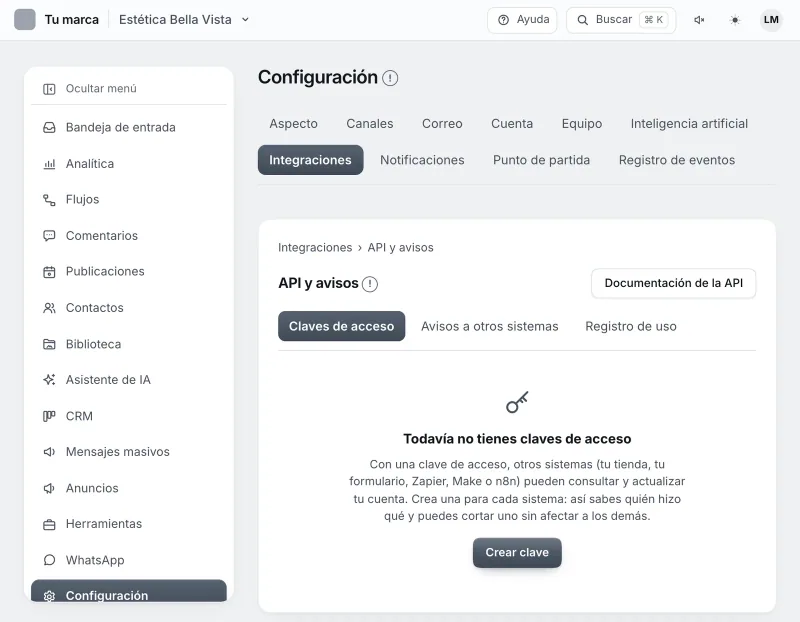Click the WhatsApp chat icon
800x622 pixels.
click(x=49, y=560)
